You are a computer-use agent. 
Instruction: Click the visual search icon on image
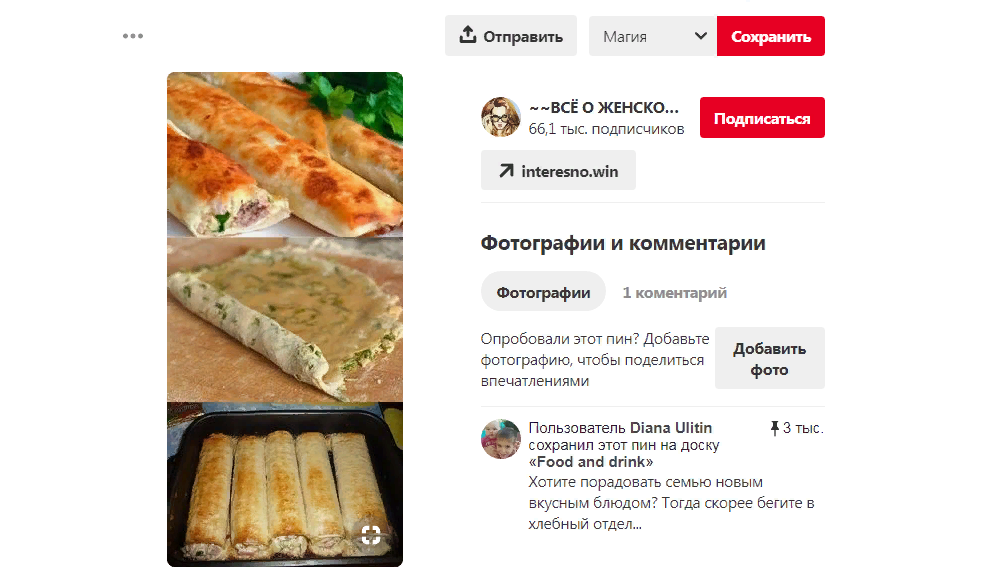coord(371,535)
